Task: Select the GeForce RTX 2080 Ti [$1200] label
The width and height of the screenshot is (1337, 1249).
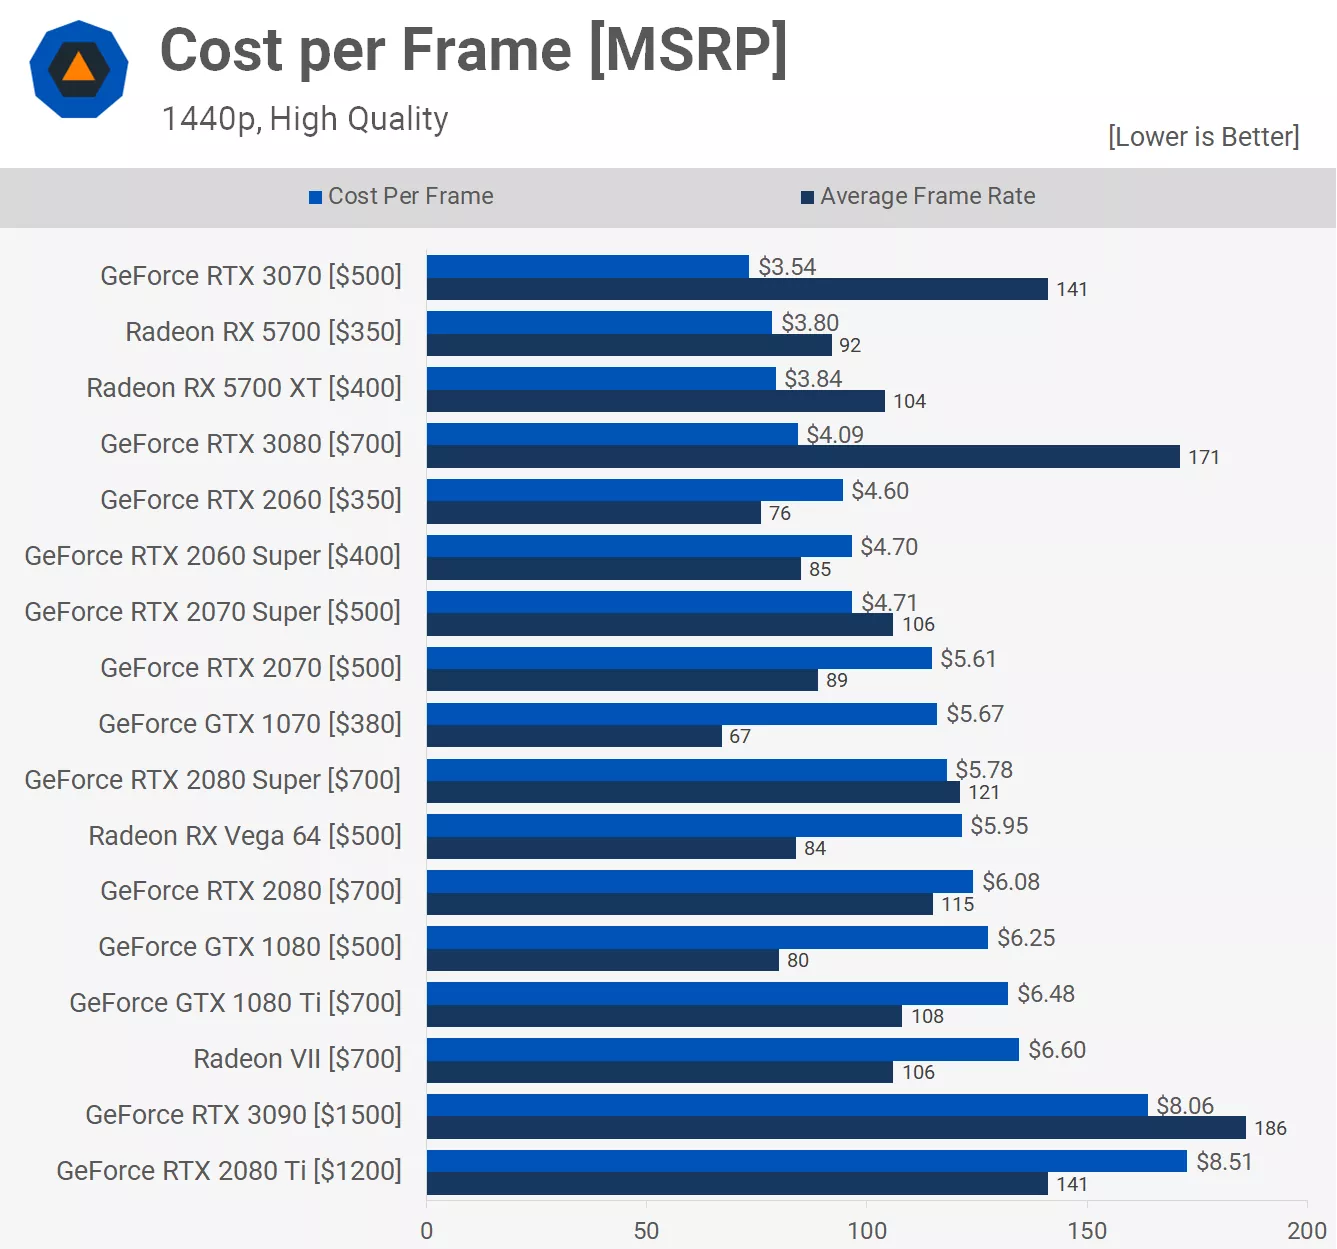Action: click(229, 1171)
